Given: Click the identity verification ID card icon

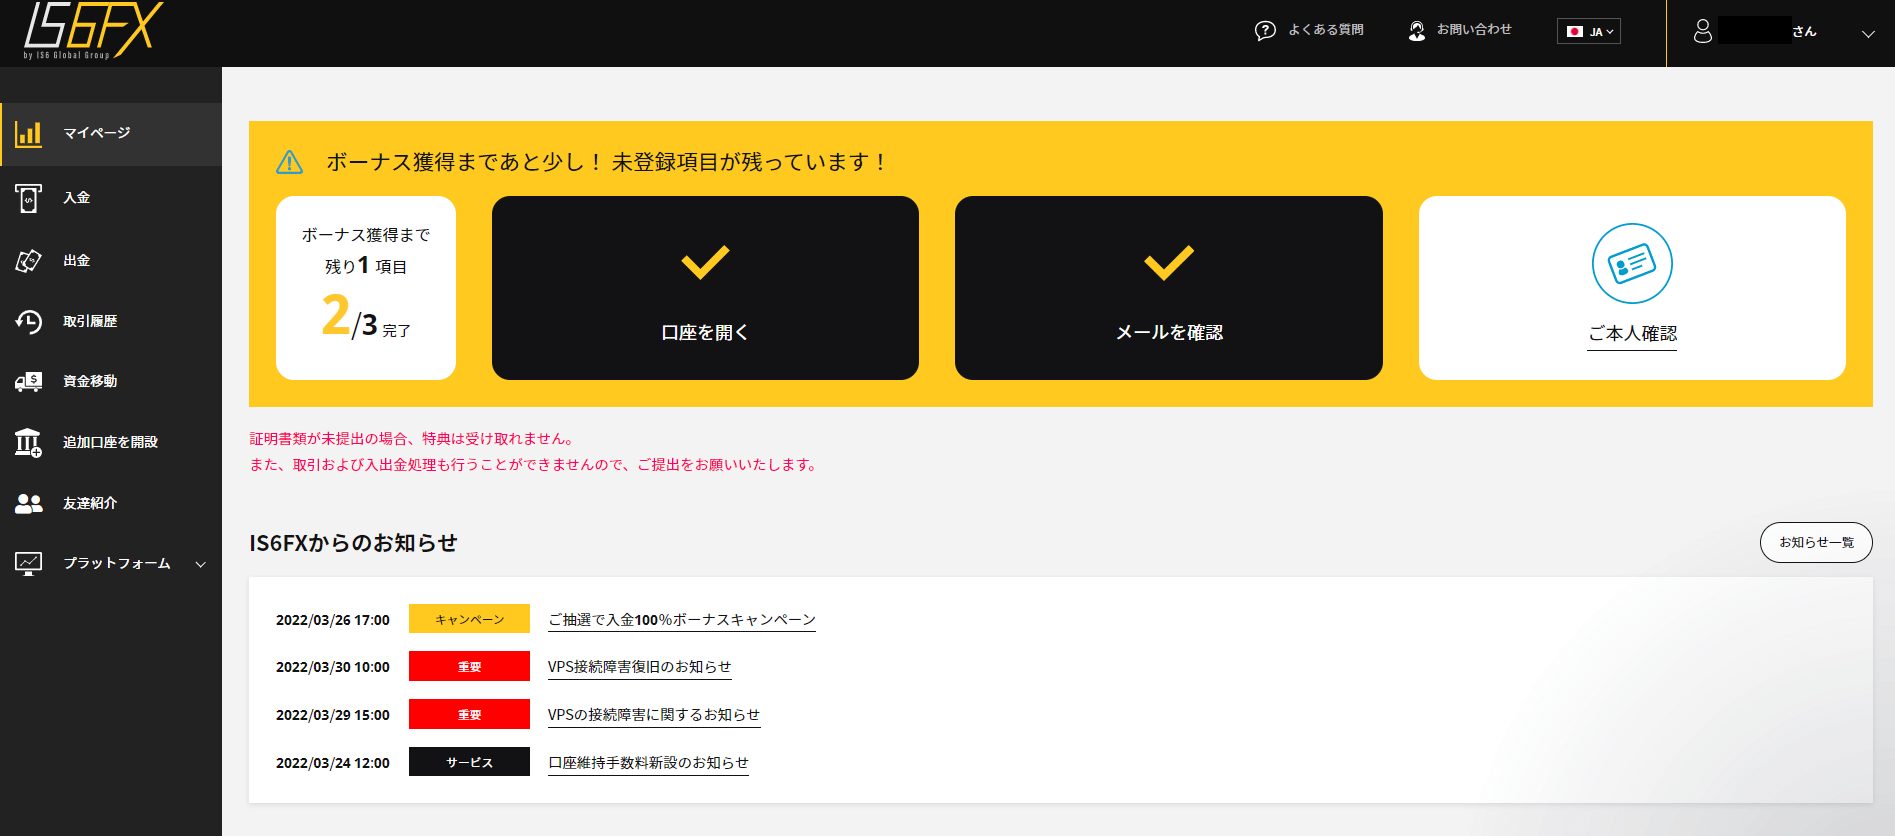Looking at the screenshot, I should pyautogui.click(x=1632, y=263).
